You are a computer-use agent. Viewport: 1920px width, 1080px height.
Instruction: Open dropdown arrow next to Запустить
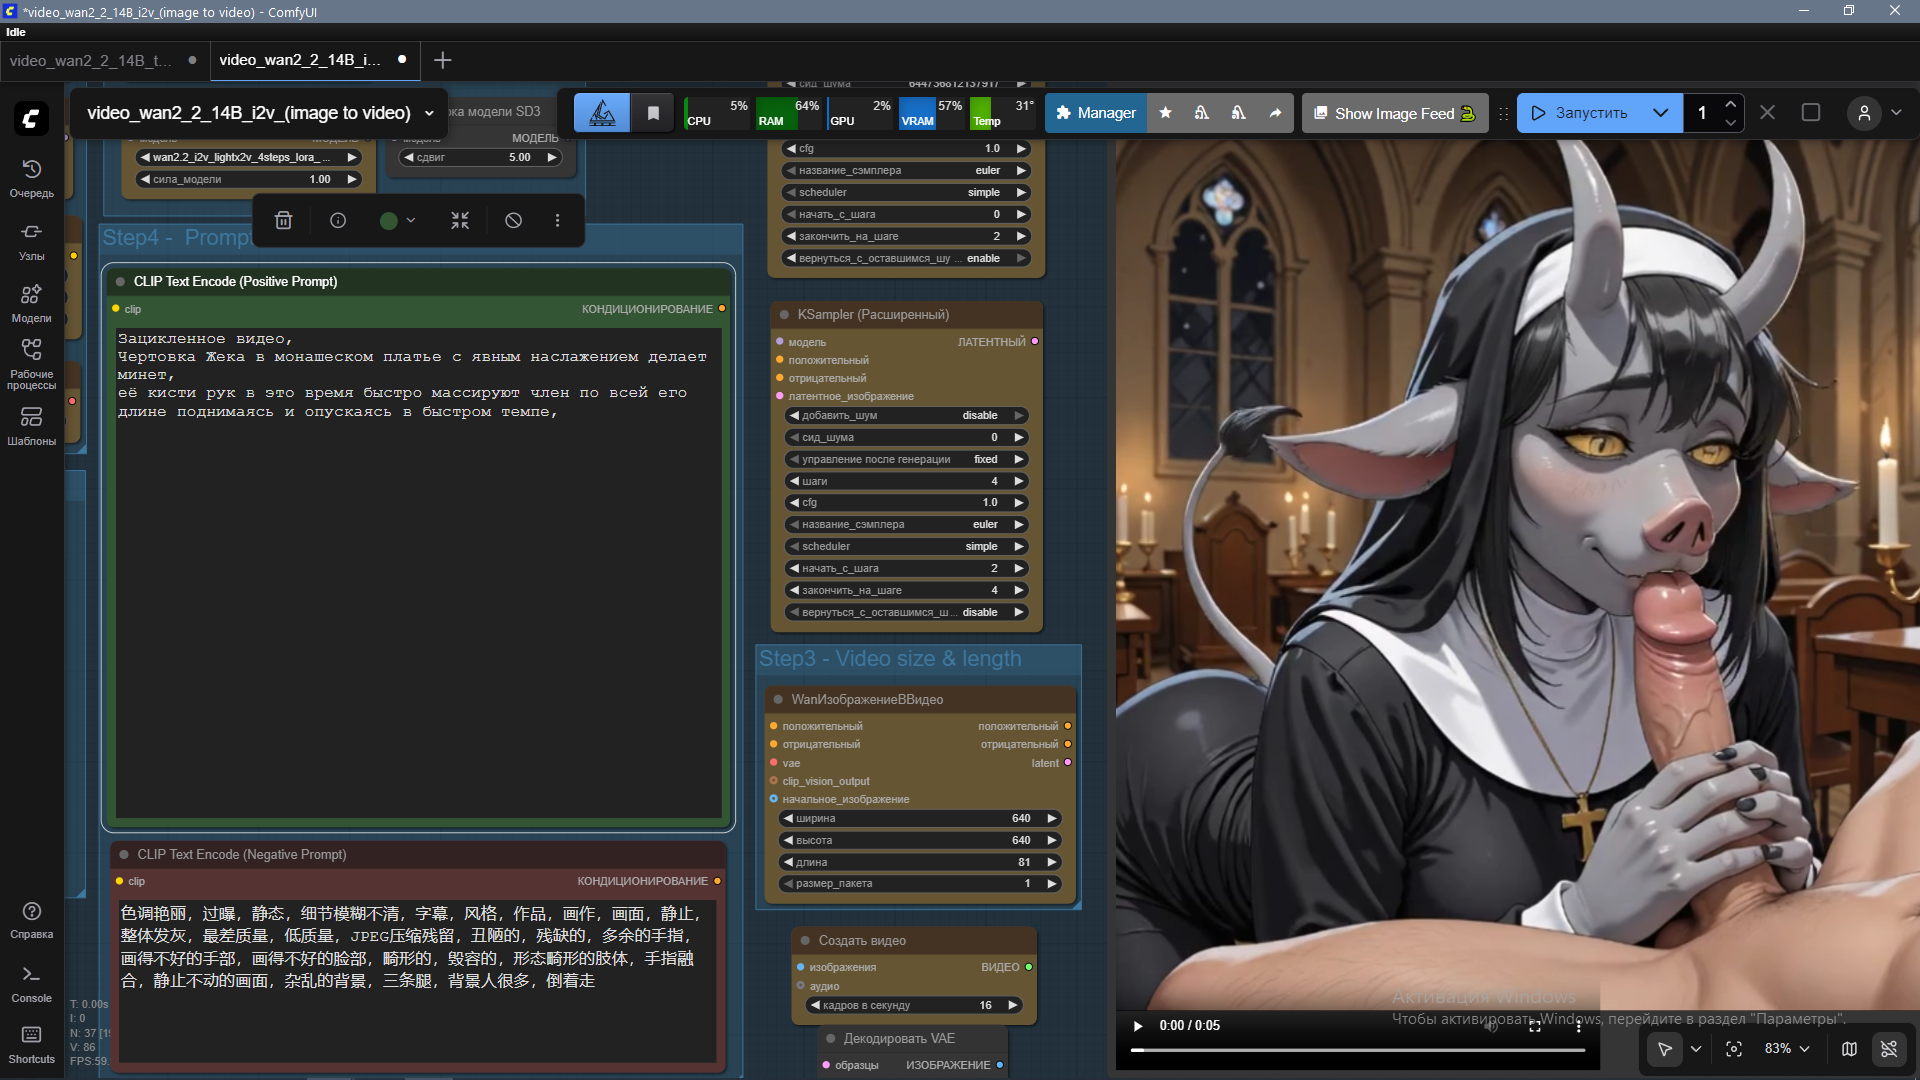pyautogui.click(x=1660, y=113)
